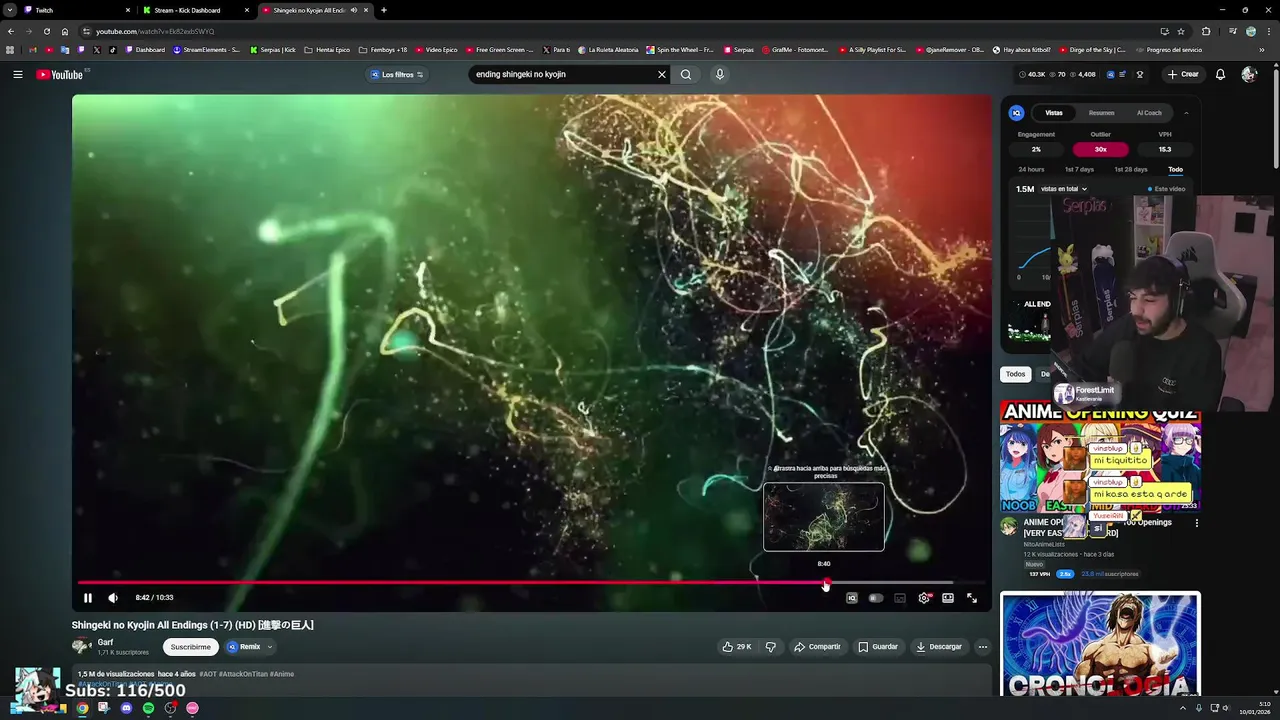The image size is (1280, 720).
Task: Switch to the Twitch browser tab
Action: [74, 10]
